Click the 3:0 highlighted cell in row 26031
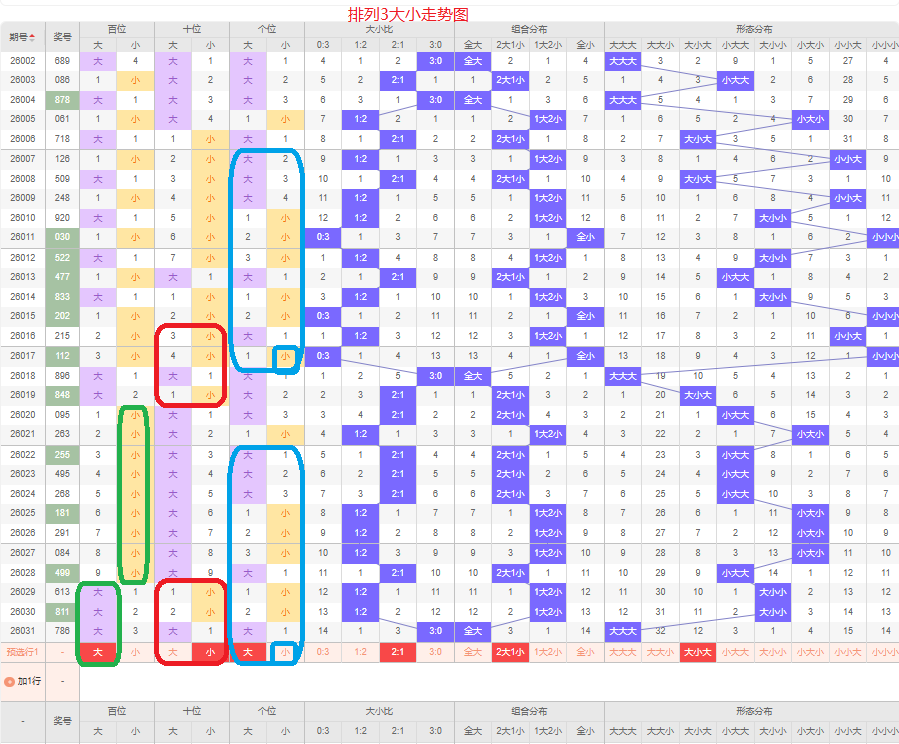Image resolution: width=899 pixels, height=744 pixels. 435,631
